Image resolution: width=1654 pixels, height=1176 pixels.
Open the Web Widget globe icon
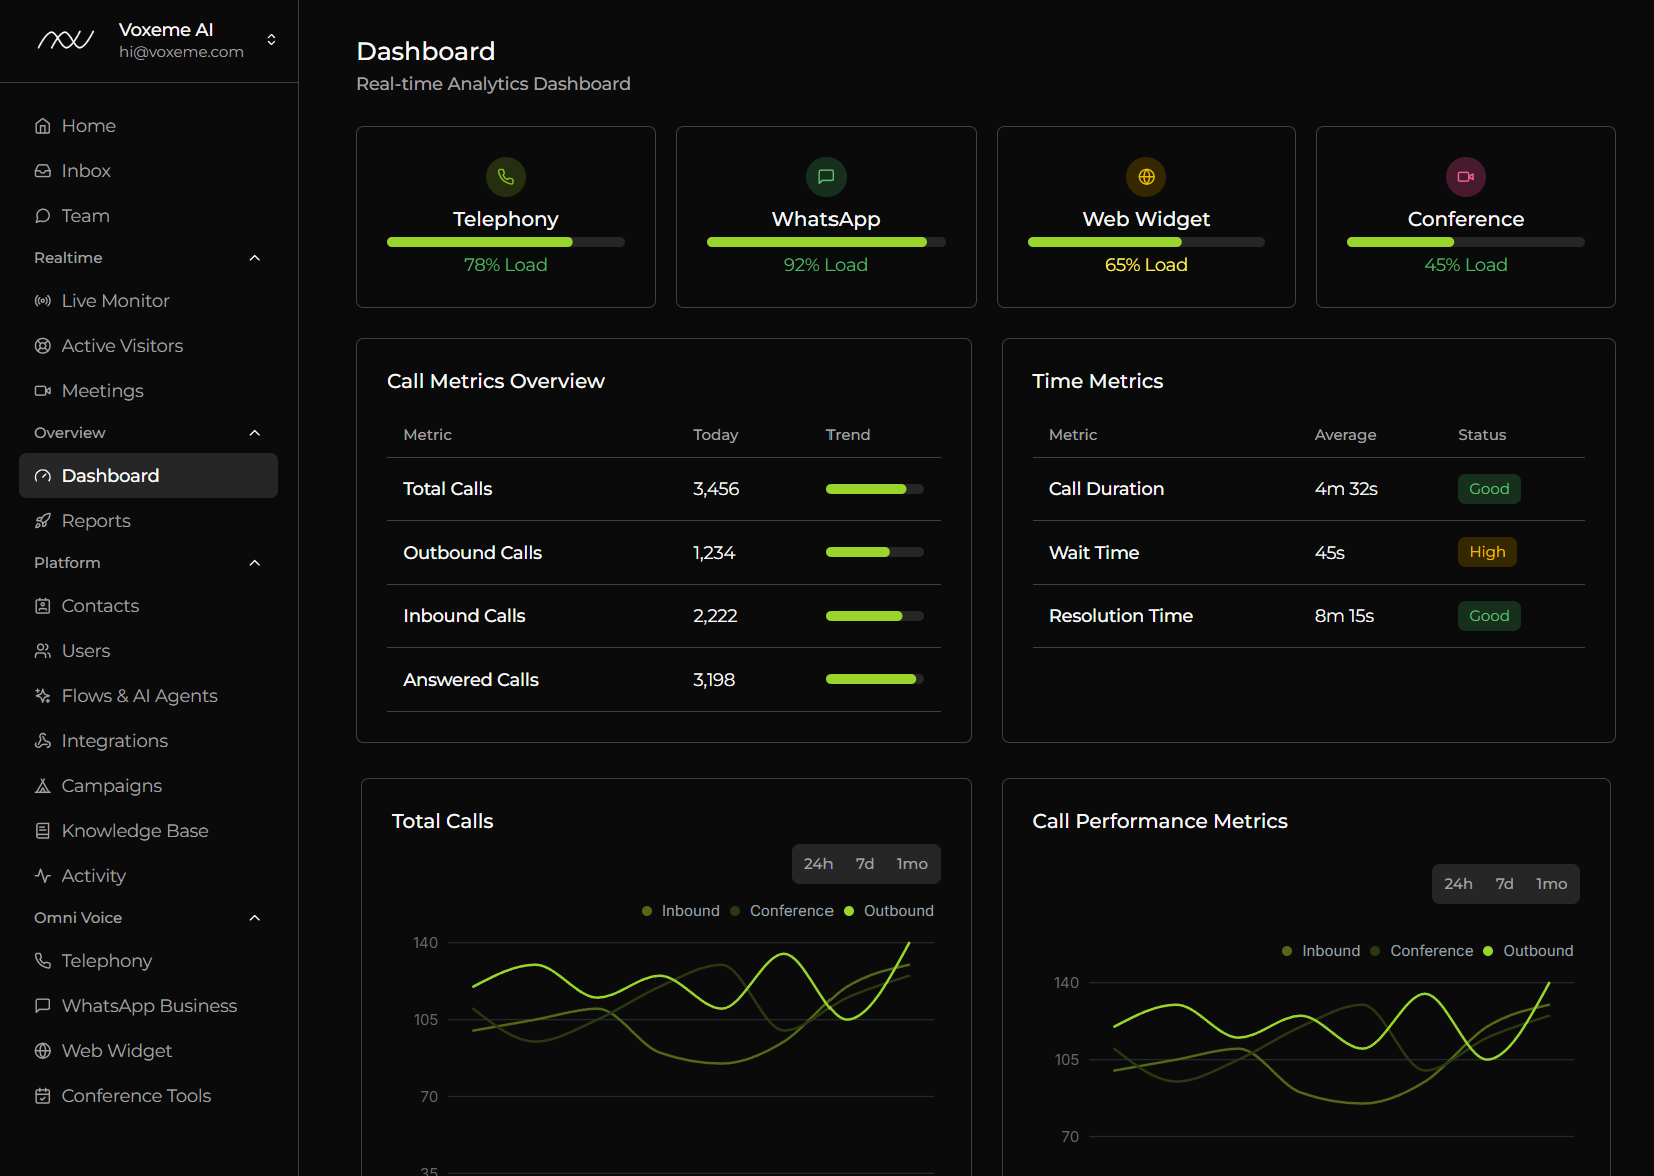[x=1146, y=177]
